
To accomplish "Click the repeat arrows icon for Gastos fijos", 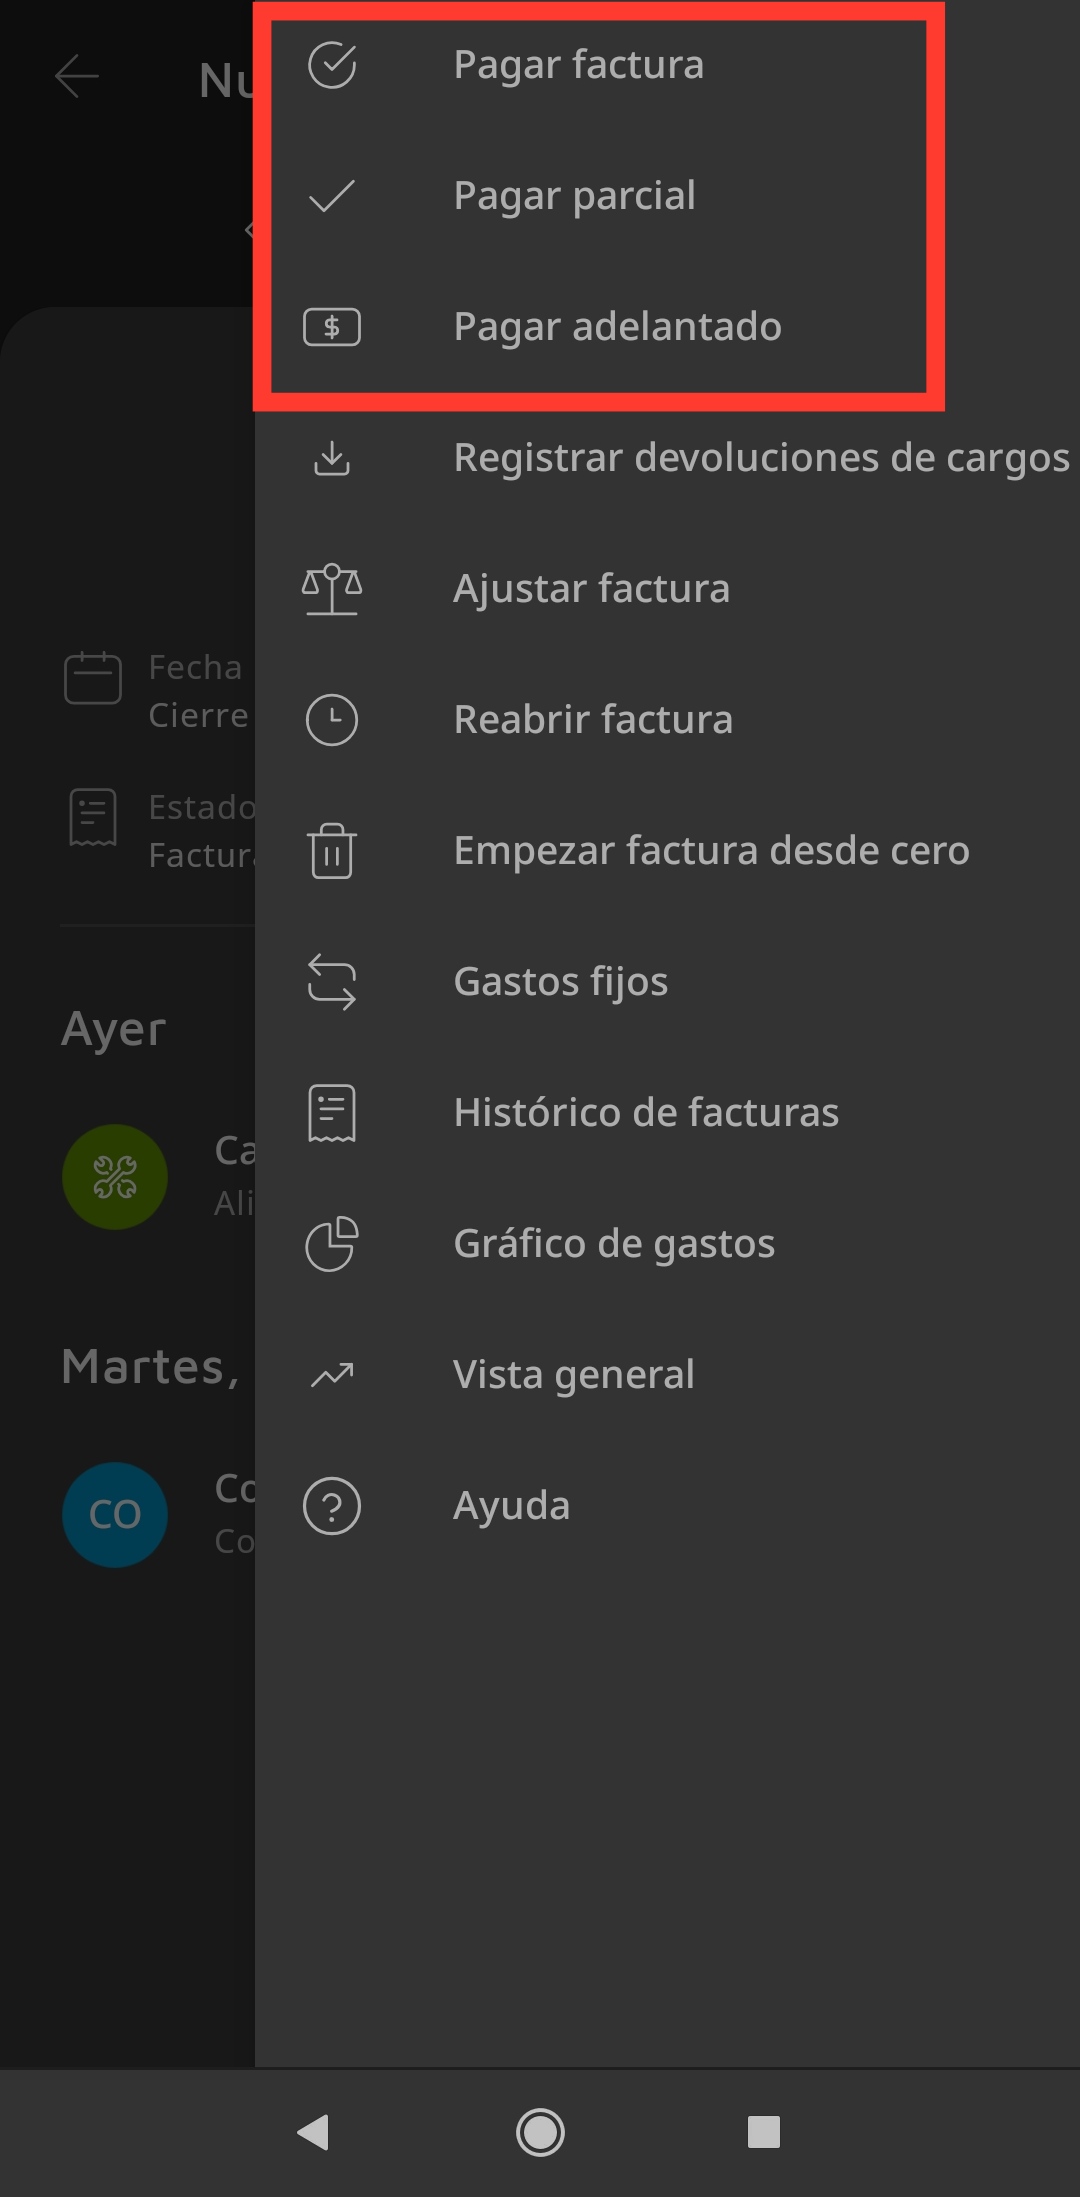I will pyautogui.click(x=332, y=982).
